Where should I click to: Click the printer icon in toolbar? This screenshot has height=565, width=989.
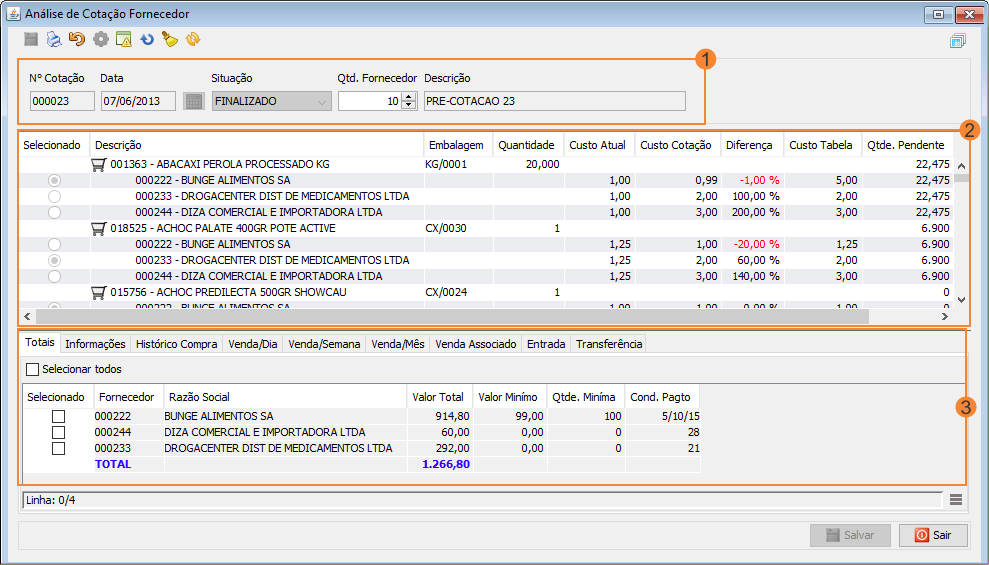click(54, 39)
